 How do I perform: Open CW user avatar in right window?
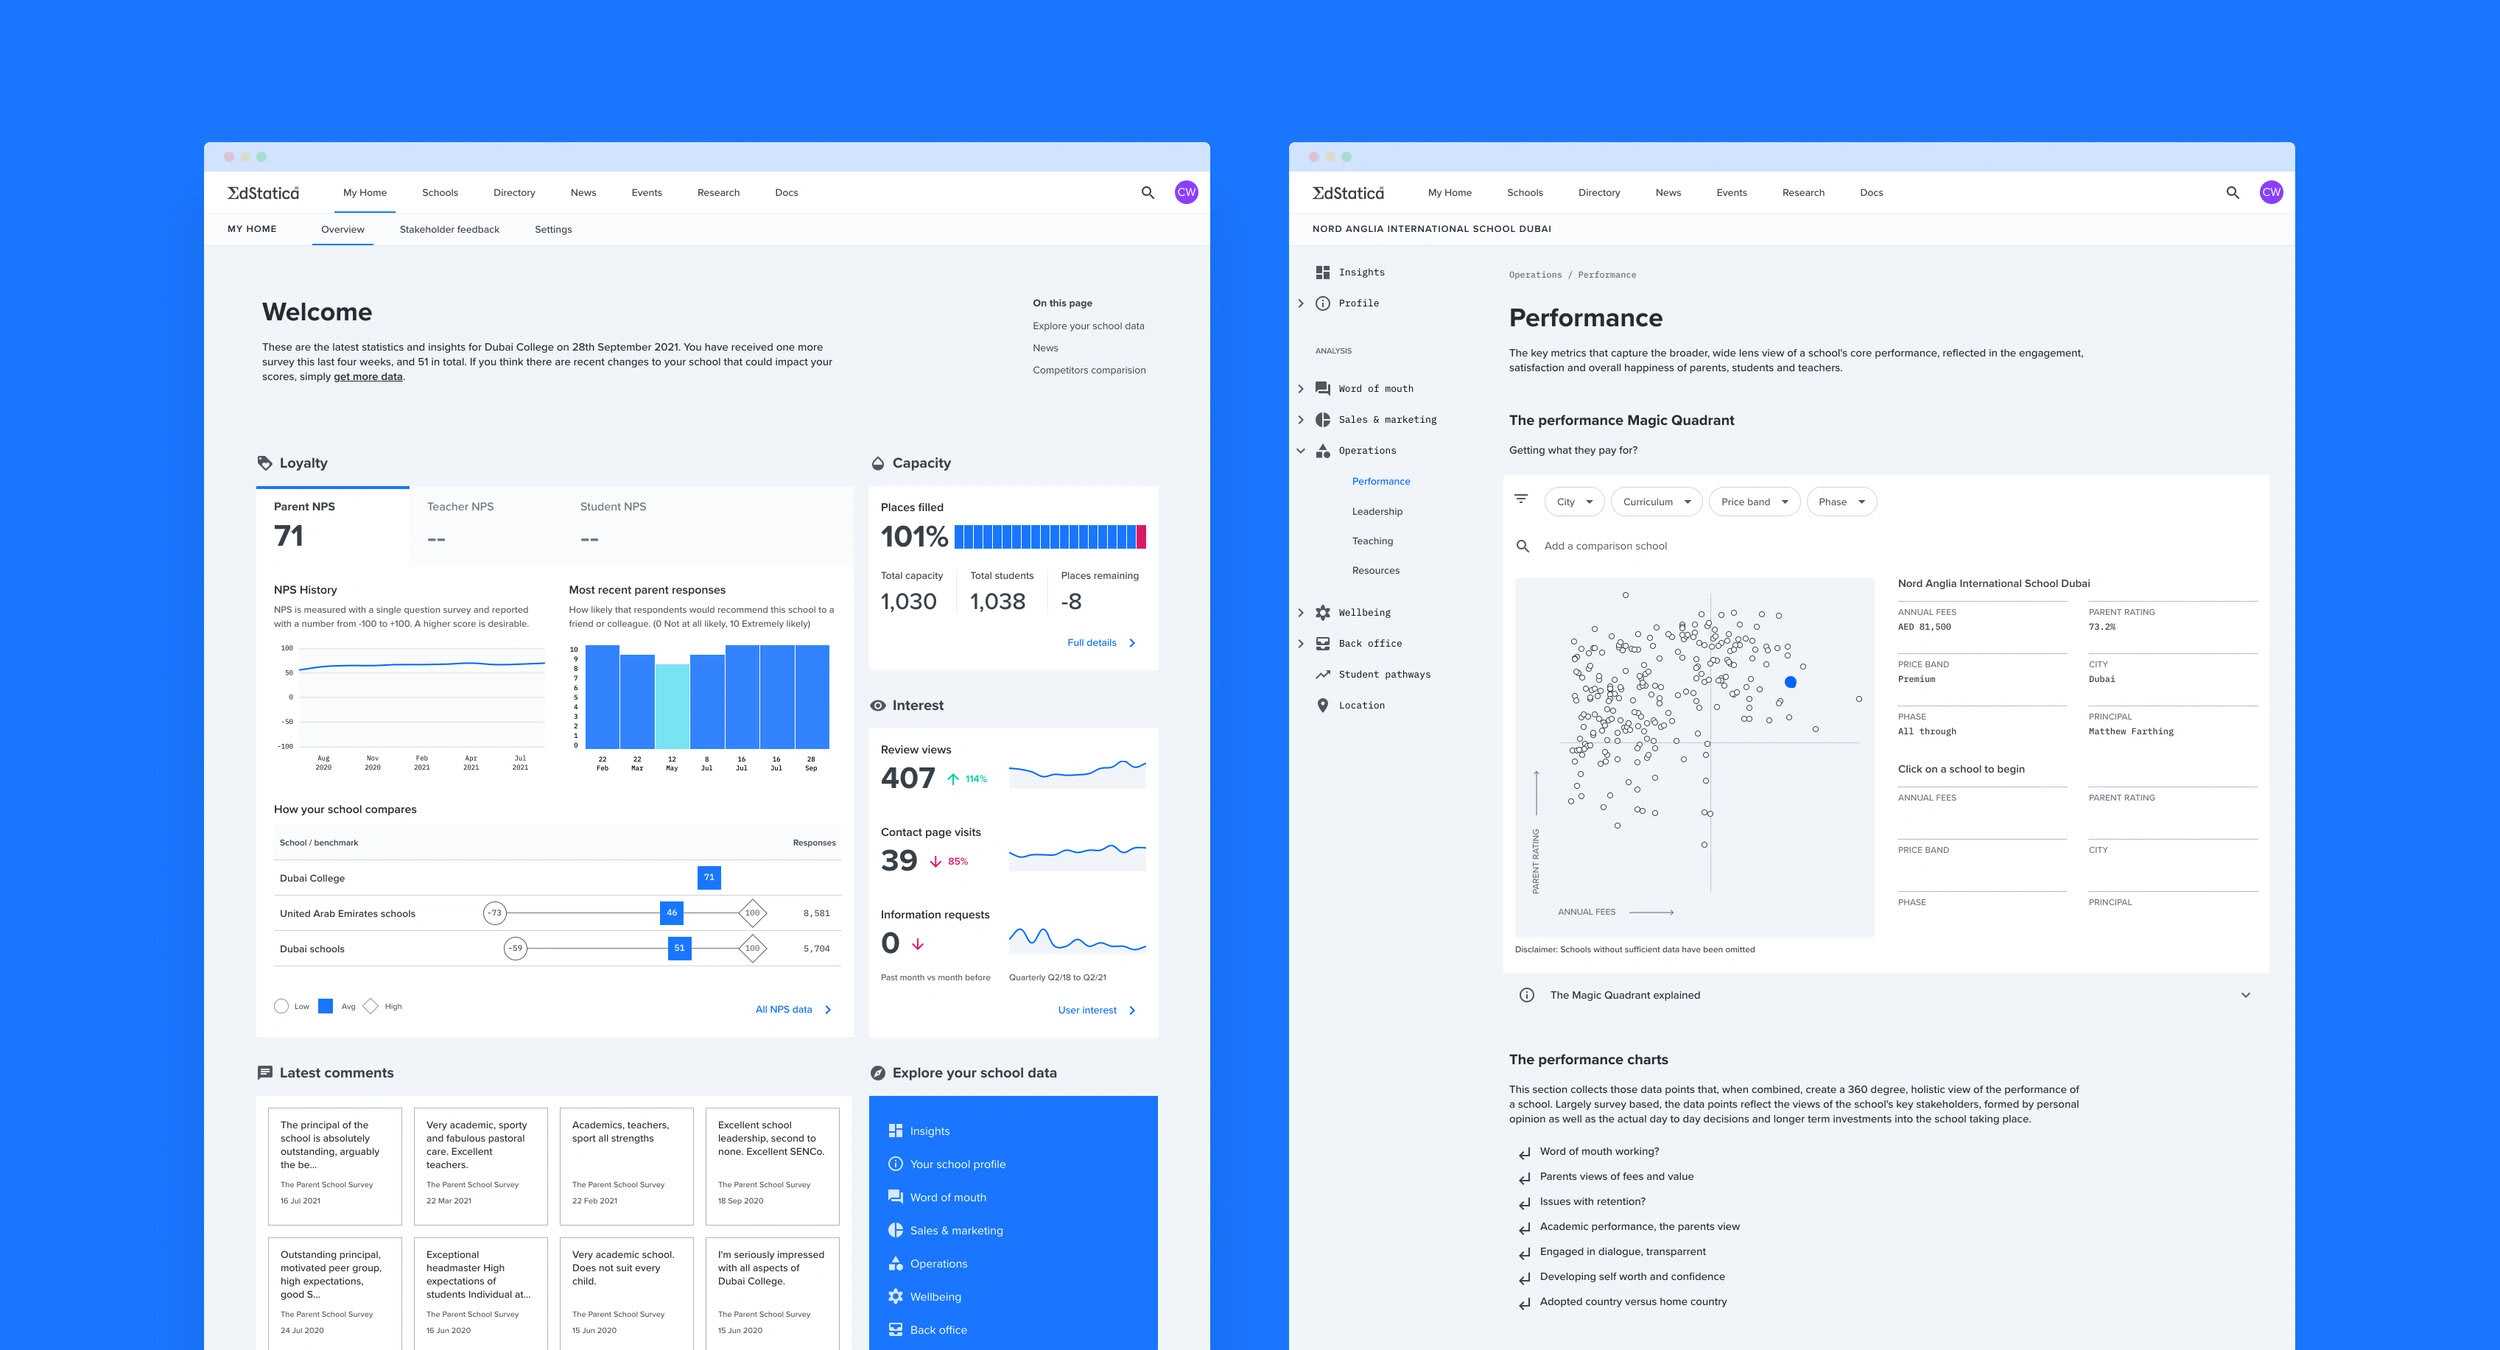(2271, 192)
